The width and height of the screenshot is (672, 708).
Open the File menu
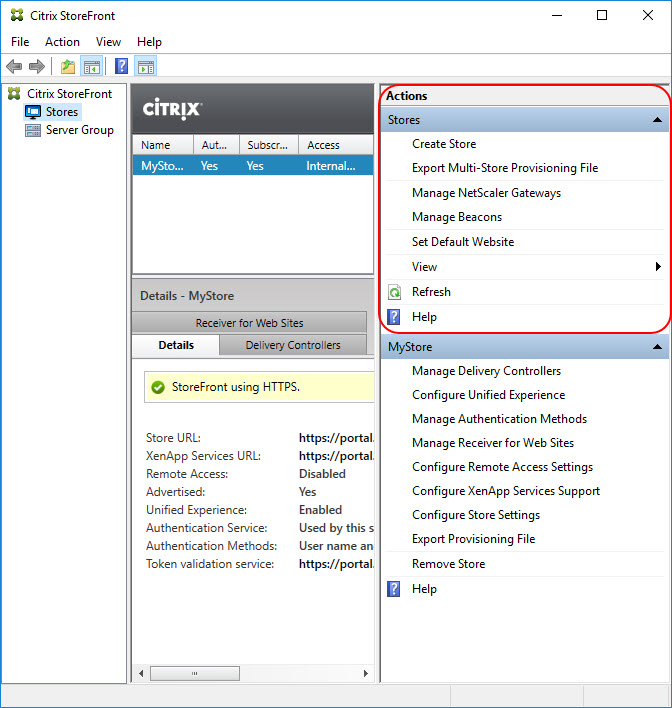[20, 42]
